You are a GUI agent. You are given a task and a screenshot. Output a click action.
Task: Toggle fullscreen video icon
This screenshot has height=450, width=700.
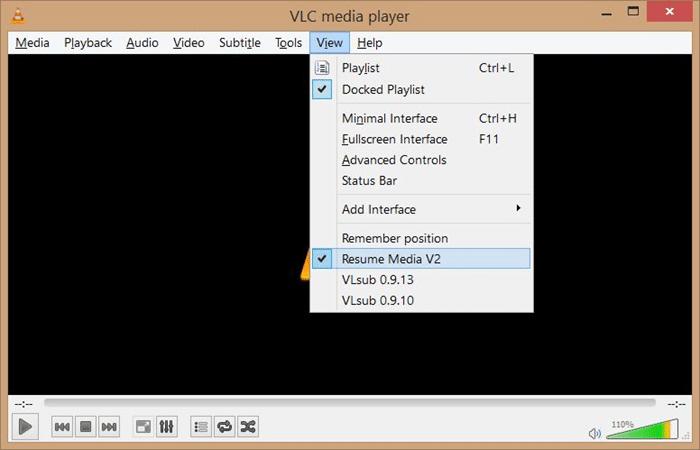(x=143, y=427)
